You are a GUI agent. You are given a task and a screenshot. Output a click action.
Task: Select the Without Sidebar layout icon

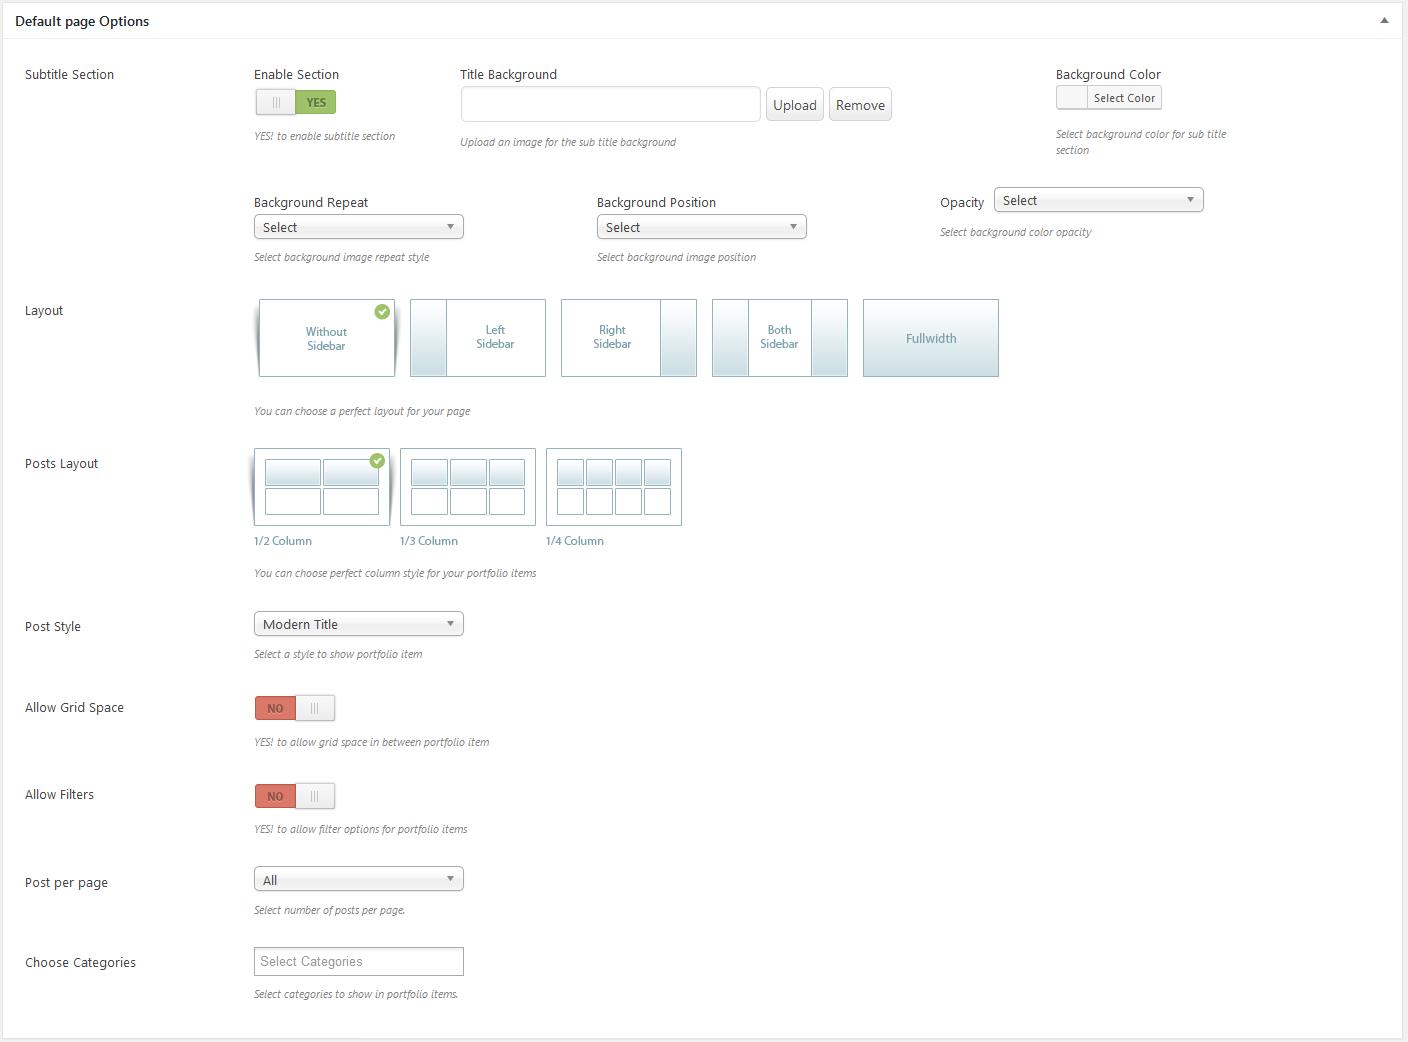(326, 338)
